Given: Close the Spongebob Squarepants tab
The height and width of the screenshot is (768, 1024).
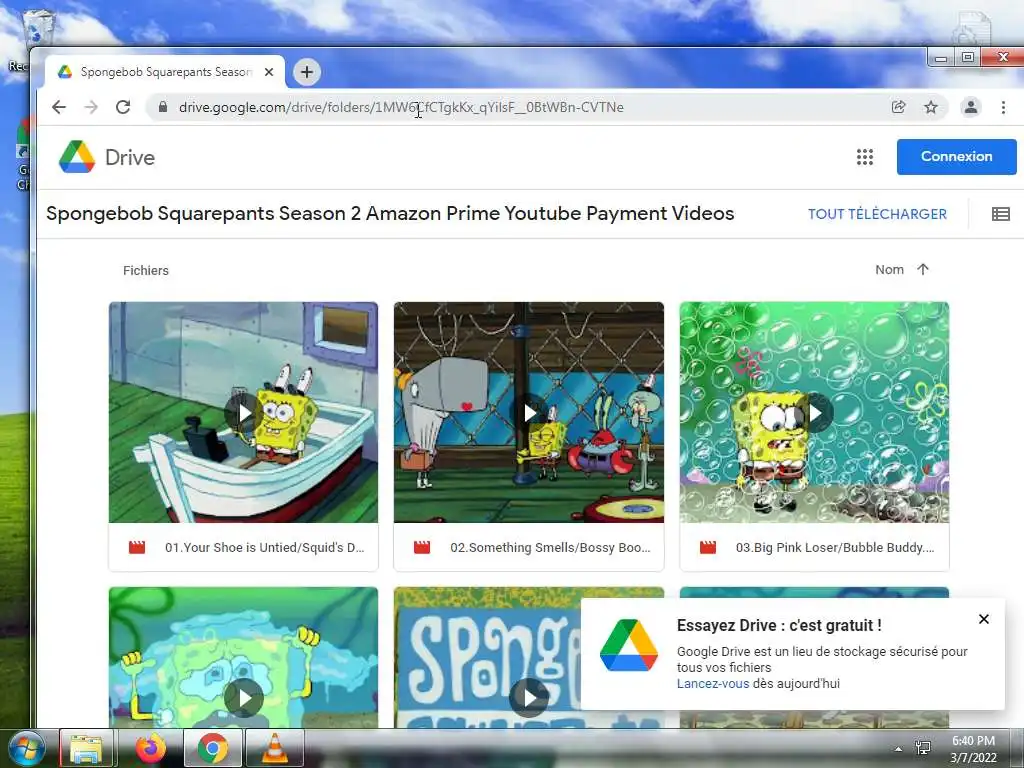Looking at the screenshot, I should point(268,72).
